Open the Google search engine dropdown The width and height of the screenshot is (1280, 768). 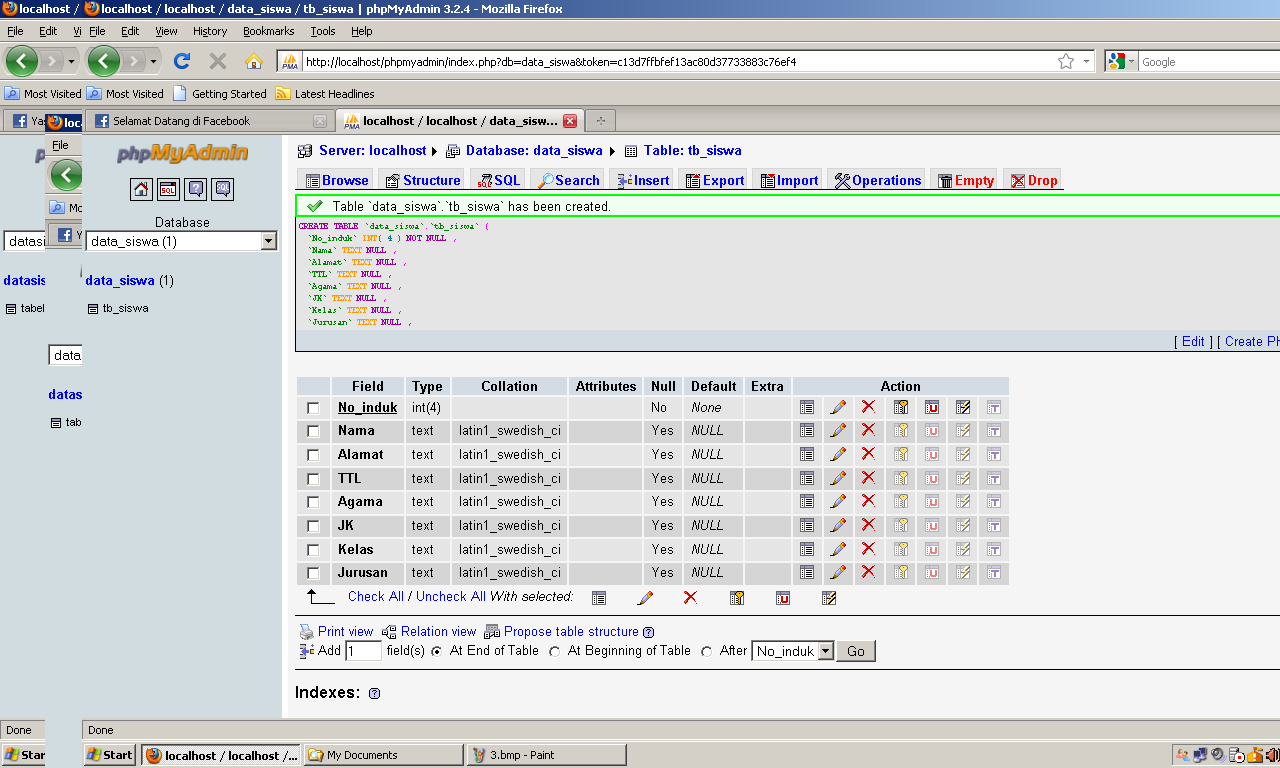pyautogui.click(x=1134, y=61)
